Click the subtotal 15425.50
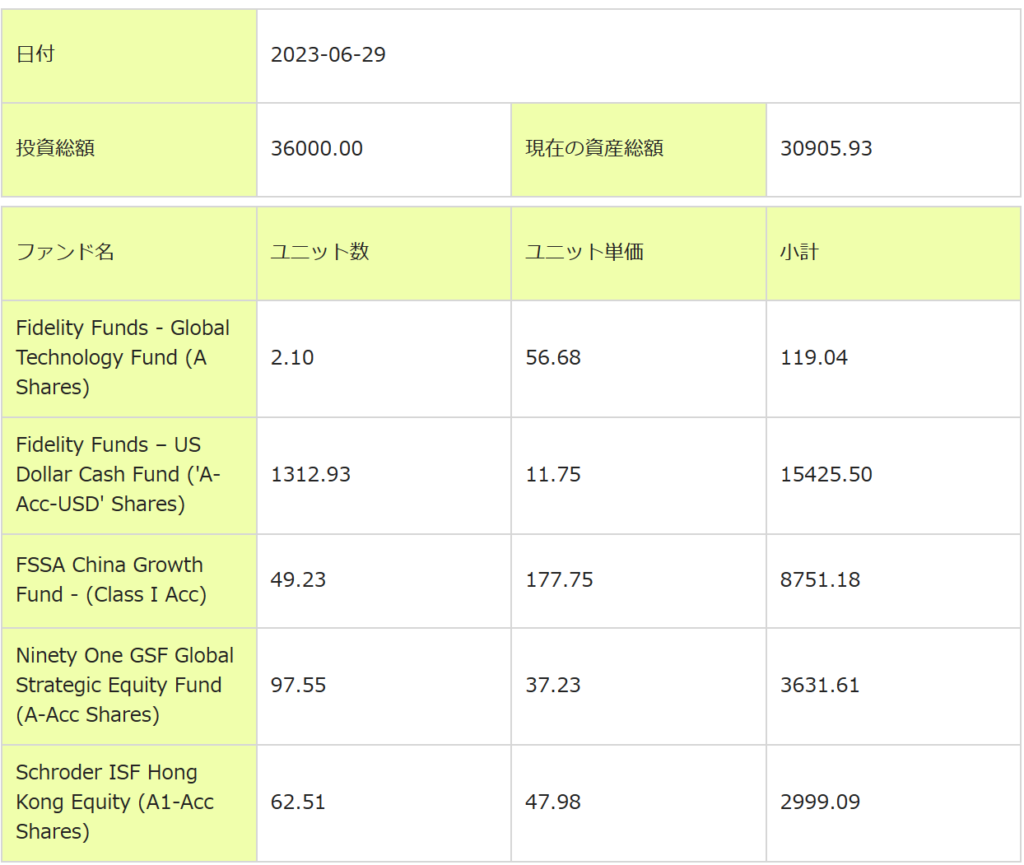This screenshot has width=1024, height=865. [826, 474]
